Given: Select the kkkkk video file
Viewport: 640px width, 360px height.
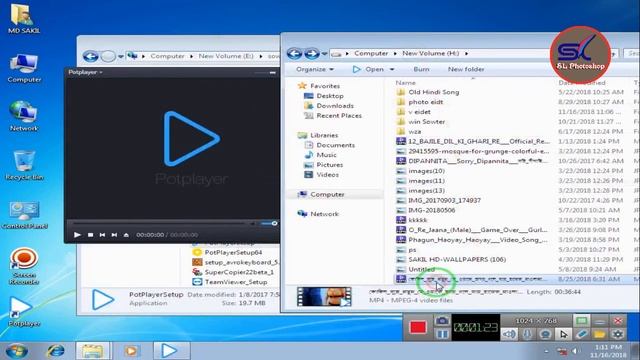Looking at the screenshot, I should click(418, 220).
